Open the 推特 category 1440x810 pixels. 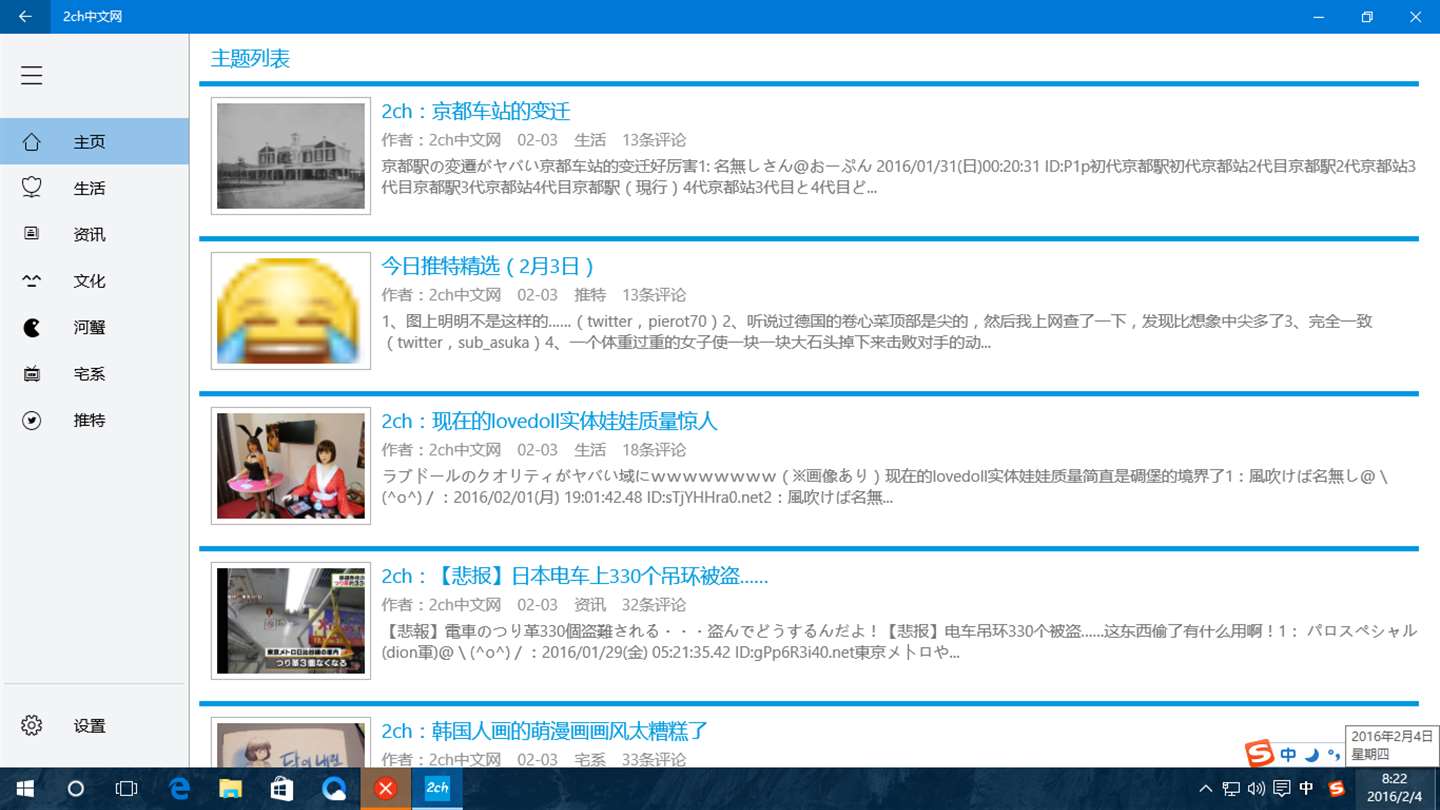click(x=94, y=420)
